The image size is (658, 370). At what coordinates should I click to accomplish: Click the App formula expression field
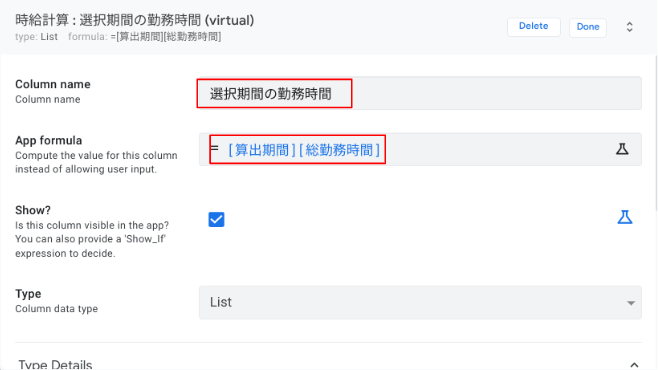tap(420, 149)
